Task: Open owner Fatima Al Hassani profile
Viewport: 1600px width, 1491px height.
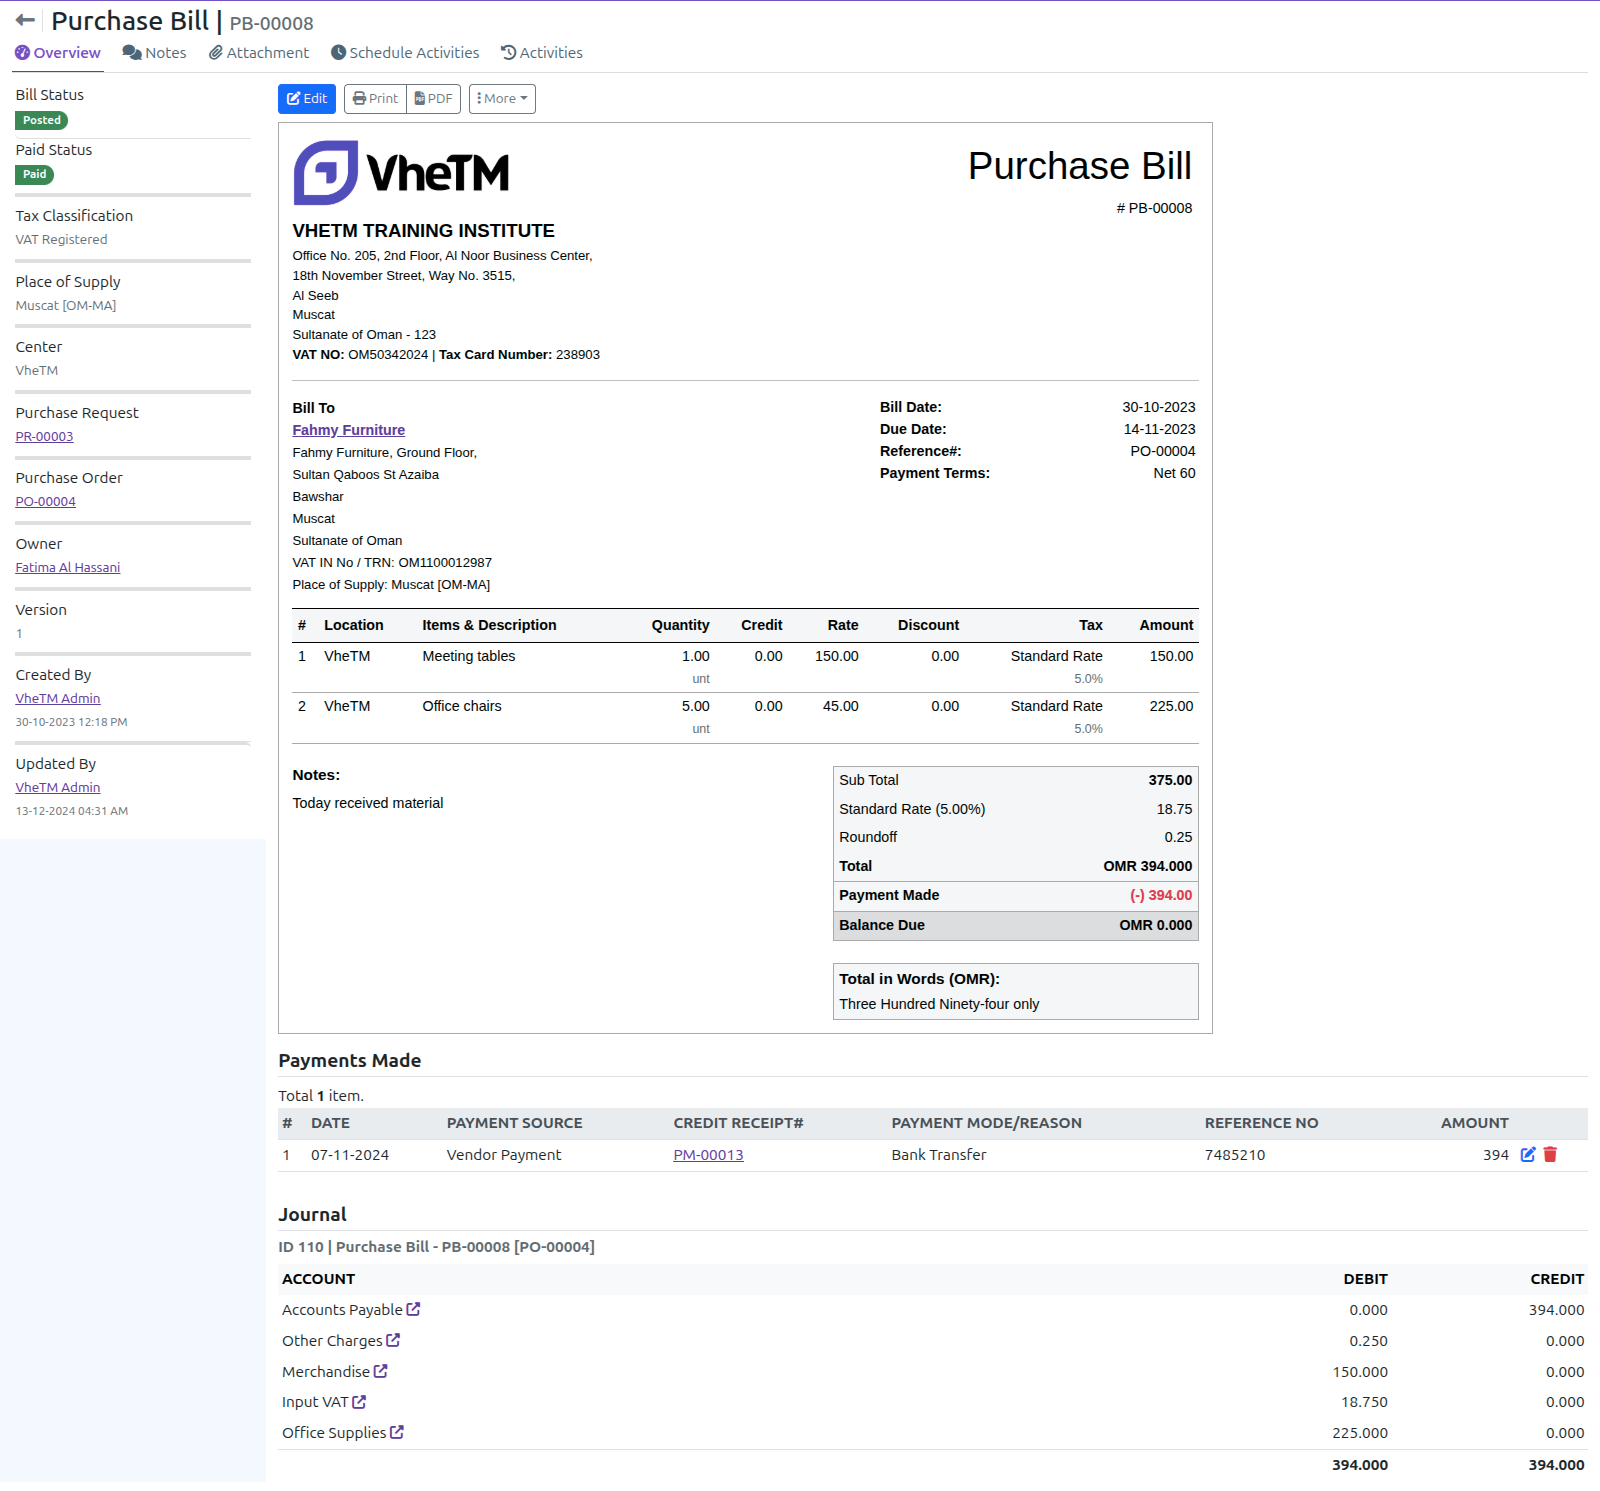Action: coord(67,568)
